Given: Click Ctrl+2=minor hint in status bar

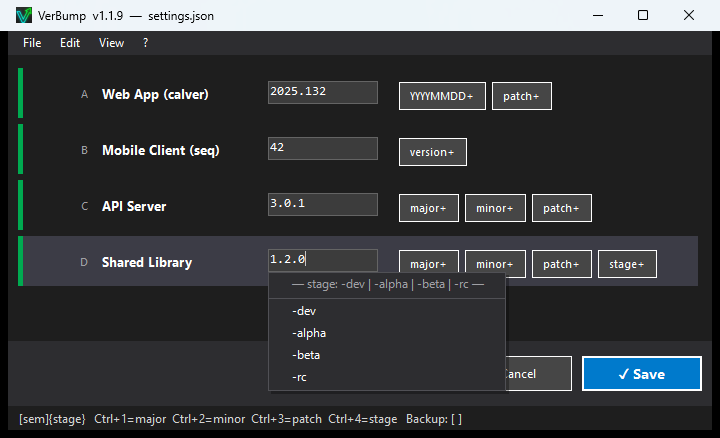Looking at the screenshot, I should click(x=208, y=419).
